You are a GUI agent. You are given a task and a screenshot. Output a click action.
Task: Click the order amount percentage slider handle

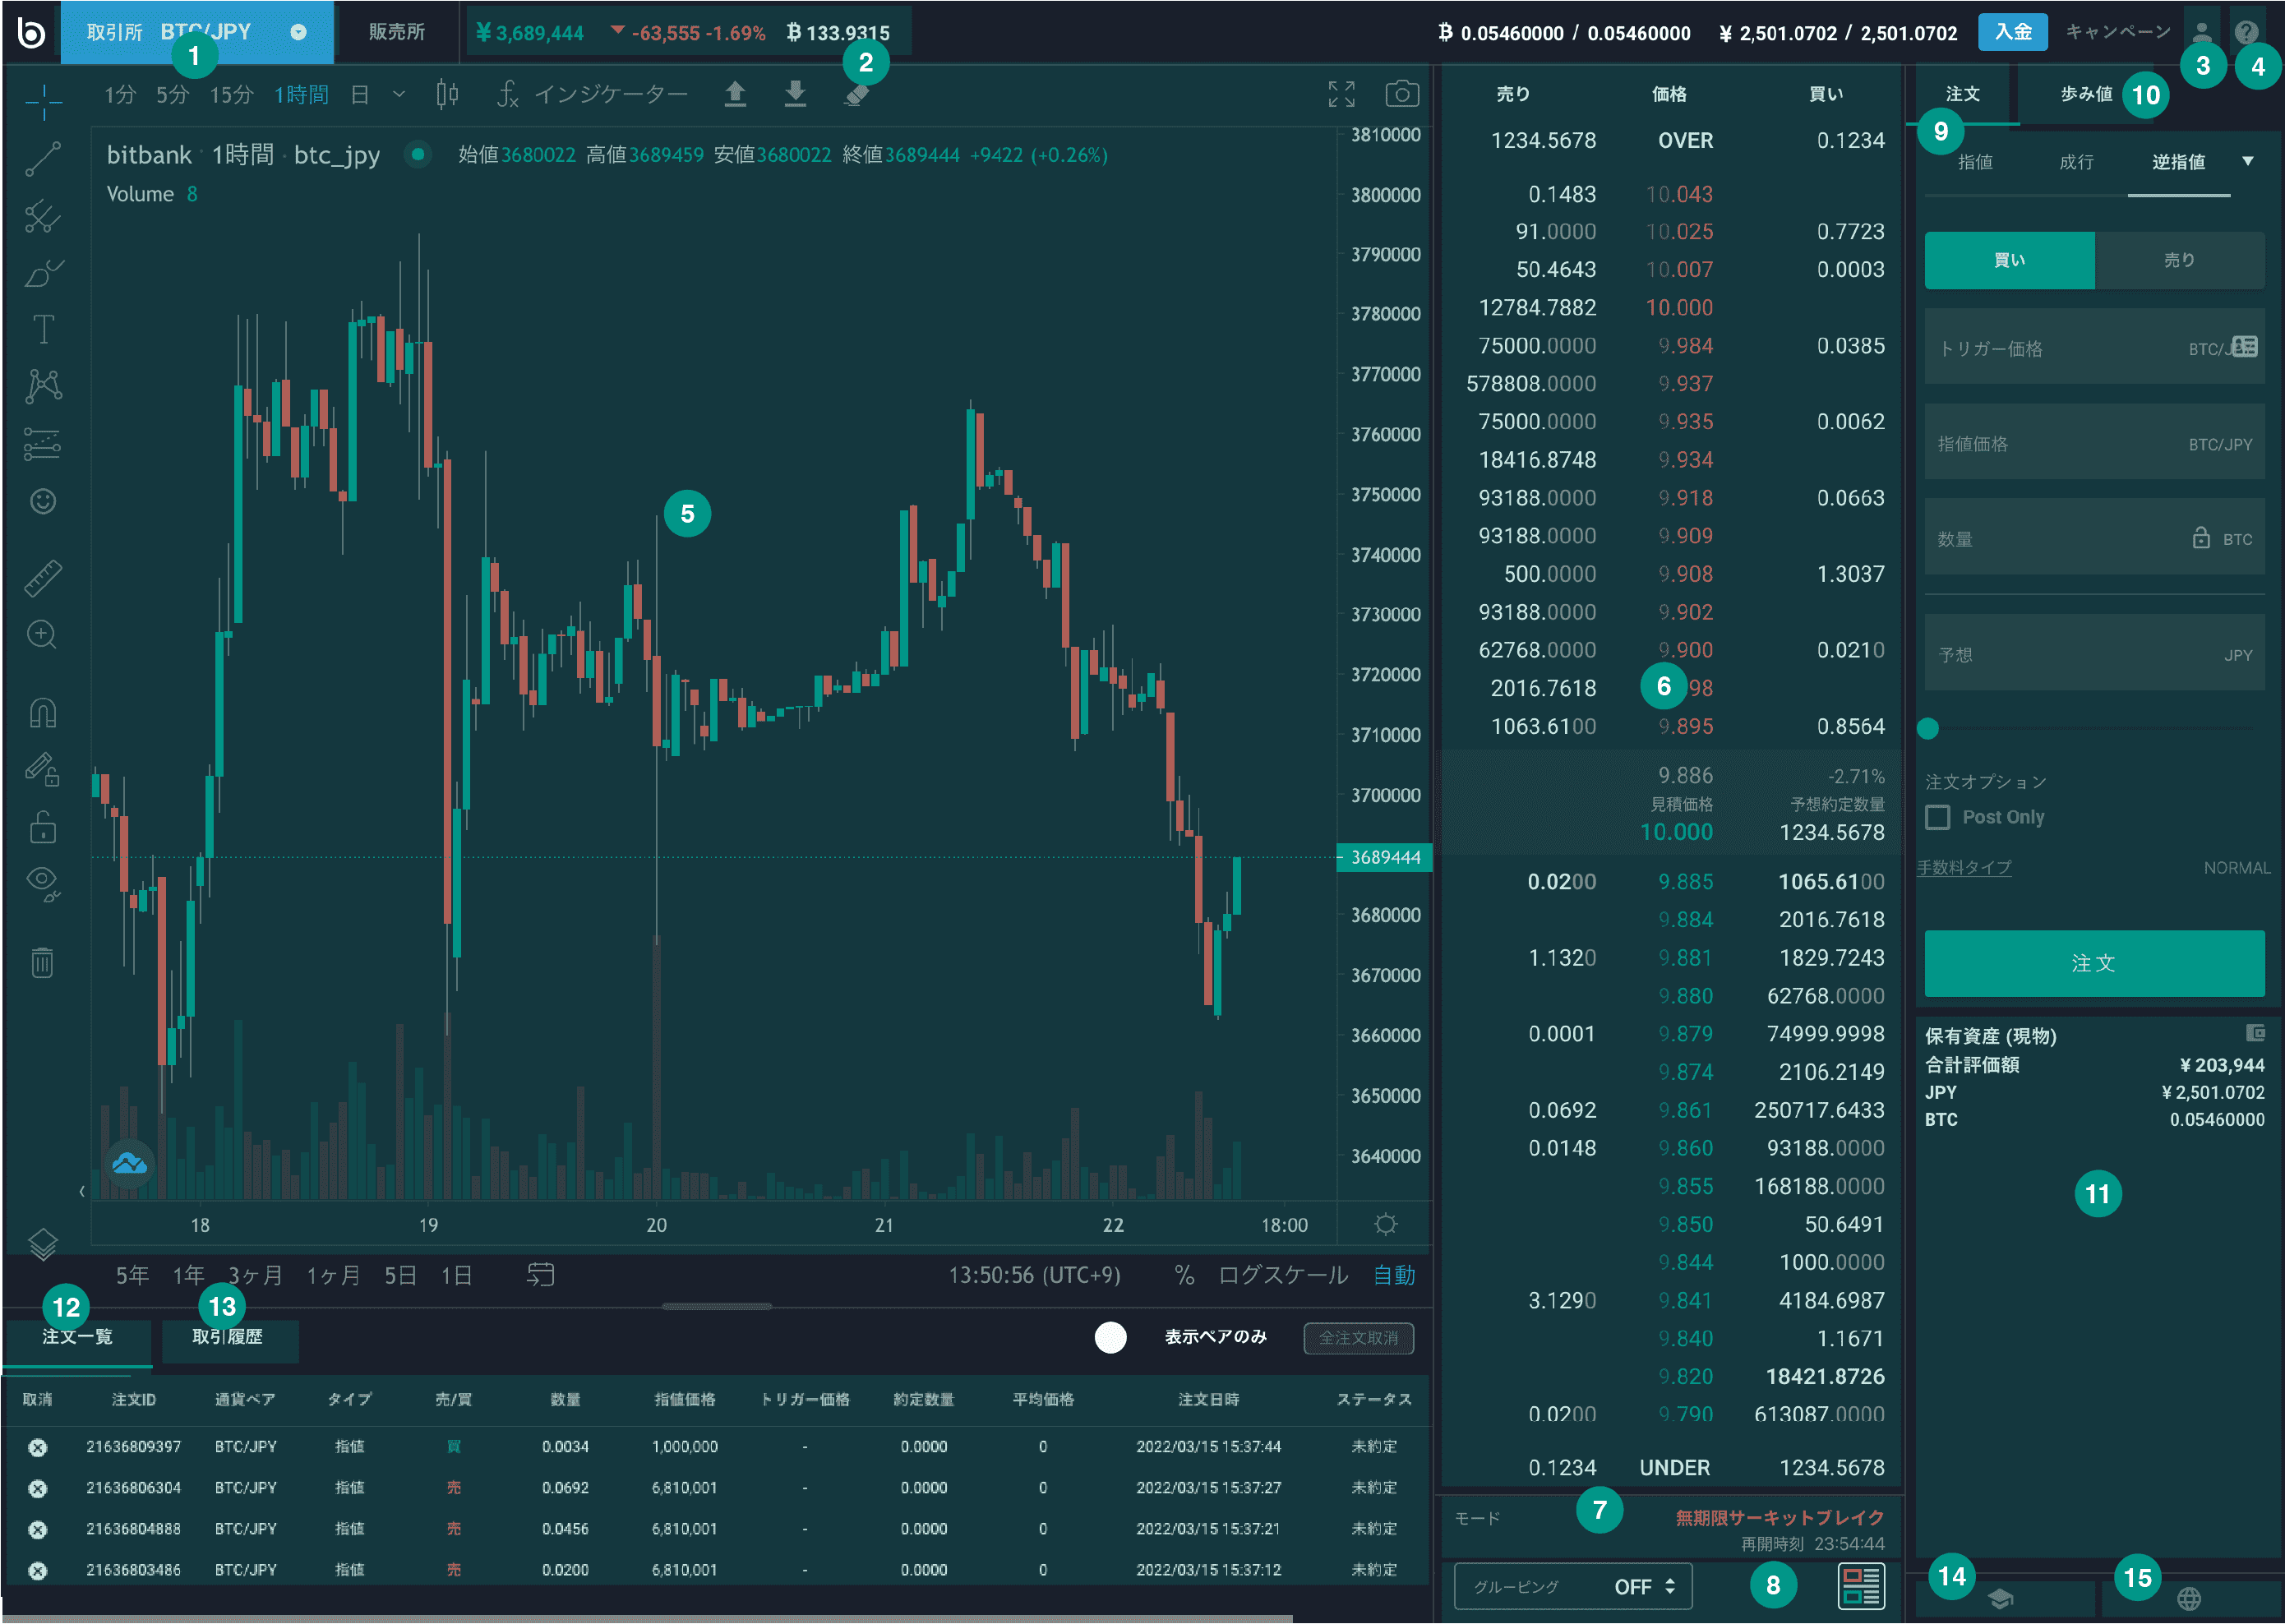[x=1928, y=728]
